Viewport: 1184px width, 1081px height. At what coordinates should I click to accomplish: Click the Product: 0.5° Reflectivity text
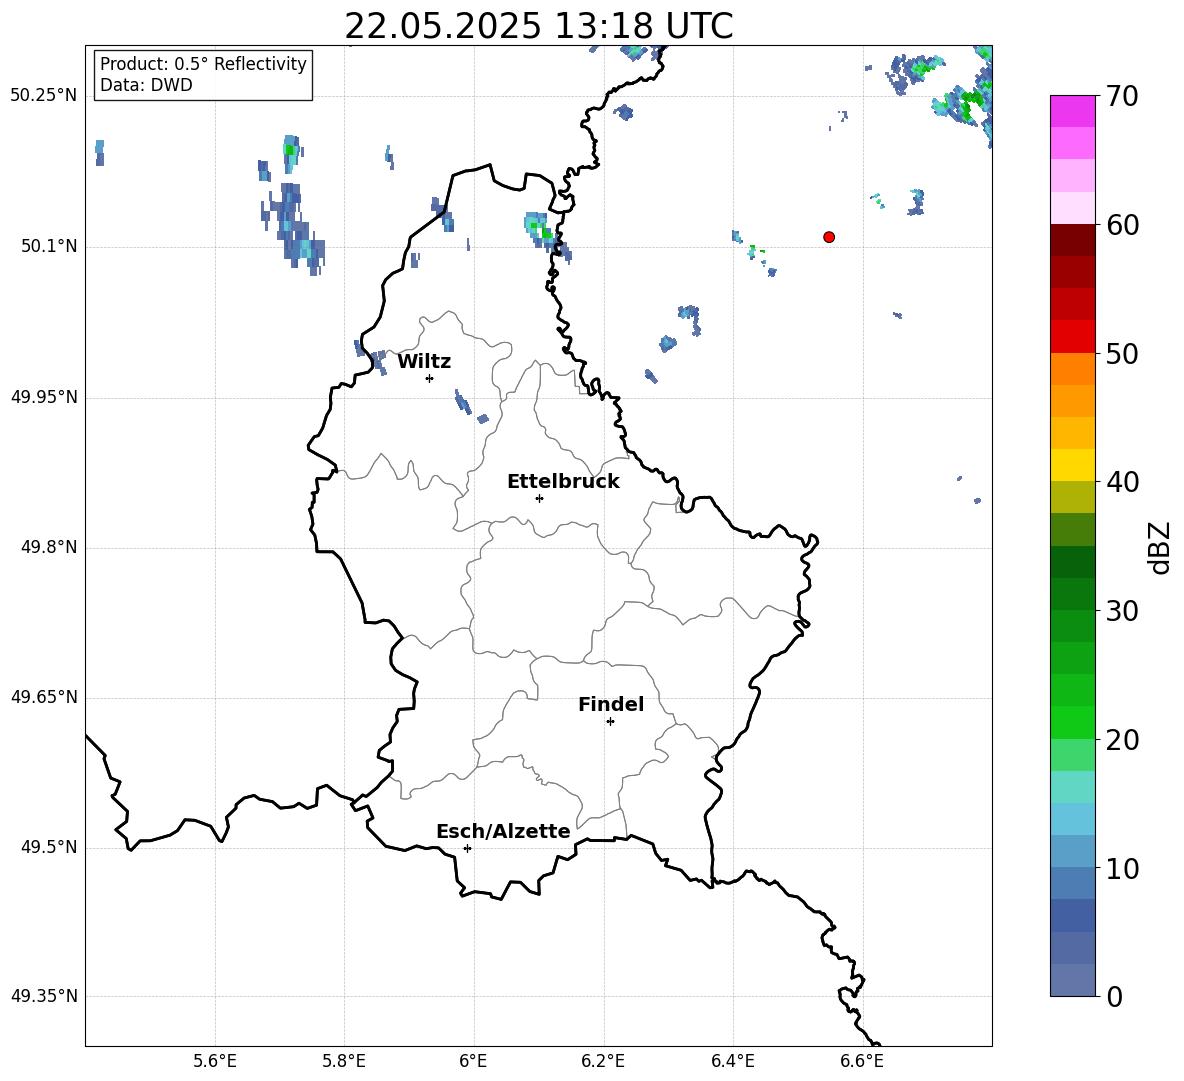pos(203,64)
